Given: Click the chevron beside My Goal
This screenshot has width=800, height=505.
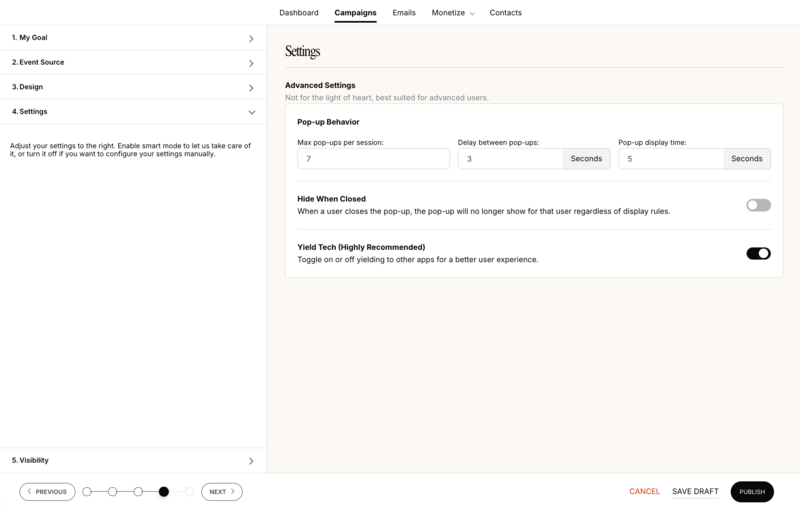Looking at the screenshot, I should pyautogui.click(x=251, y=39).
